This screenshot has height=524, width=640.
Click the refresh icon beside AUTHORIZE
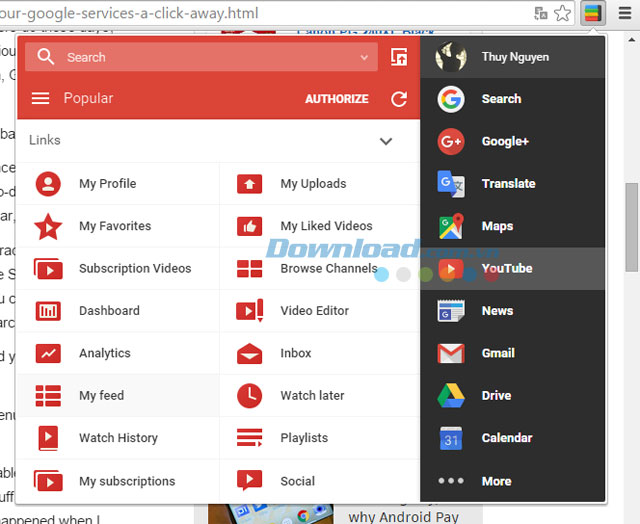[x=399, y=99]
